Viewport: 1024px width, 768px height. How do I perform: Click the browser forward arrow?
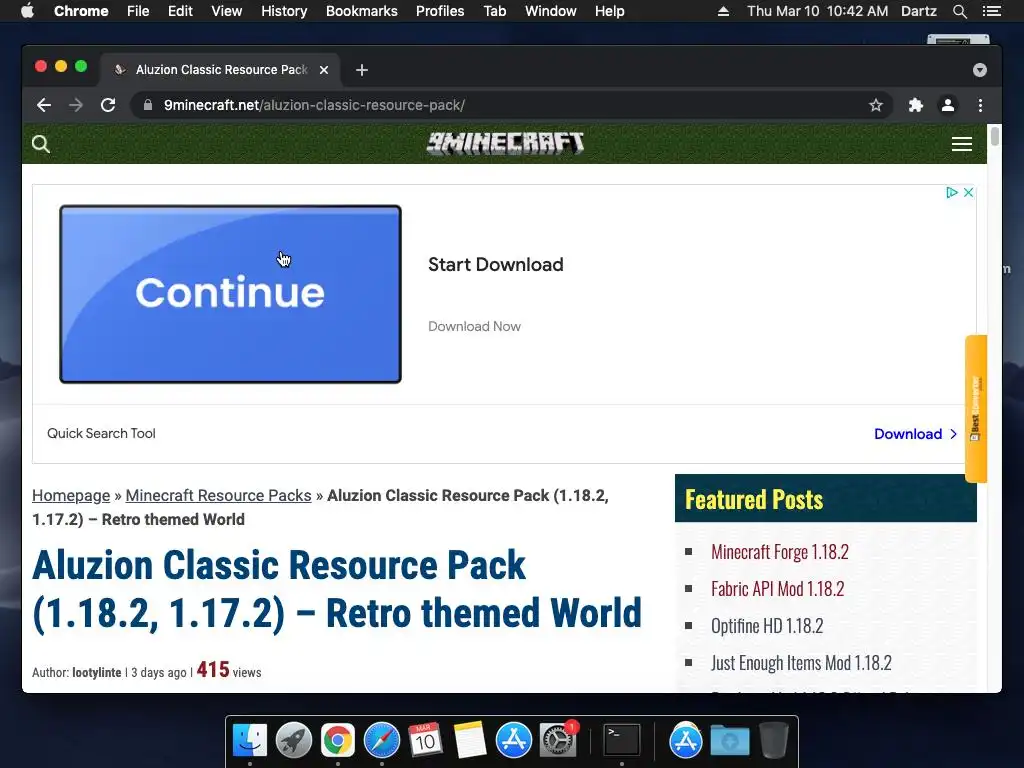76,105
